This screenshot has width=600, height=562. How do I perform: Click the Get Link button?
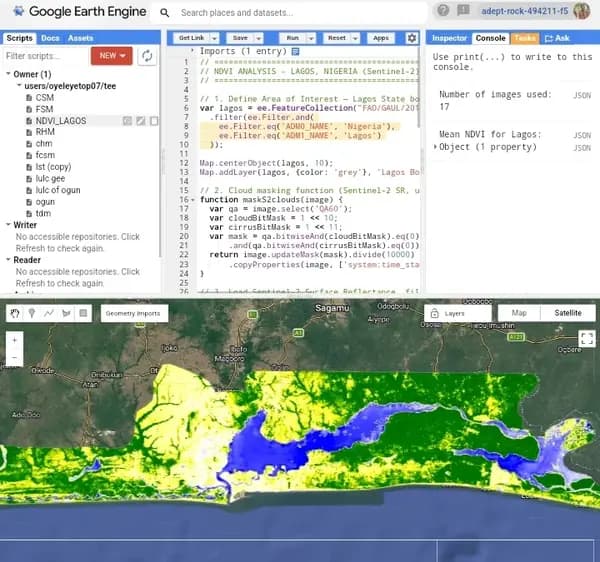pyautogui.click(x=191, y=38)
